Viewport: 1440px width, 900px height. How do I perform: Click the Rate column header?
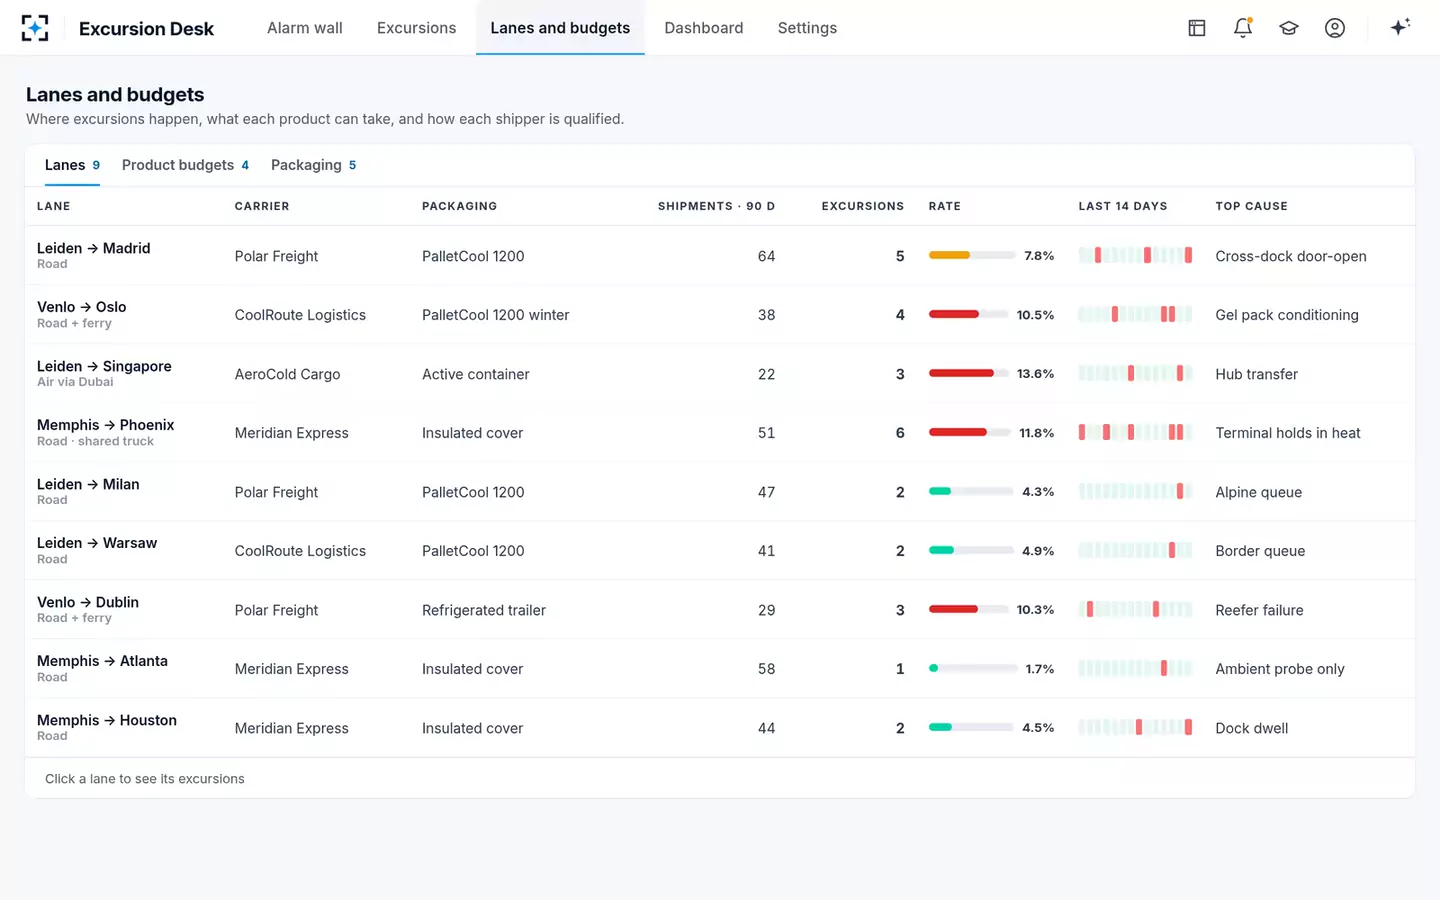click(x=944, y=206)
